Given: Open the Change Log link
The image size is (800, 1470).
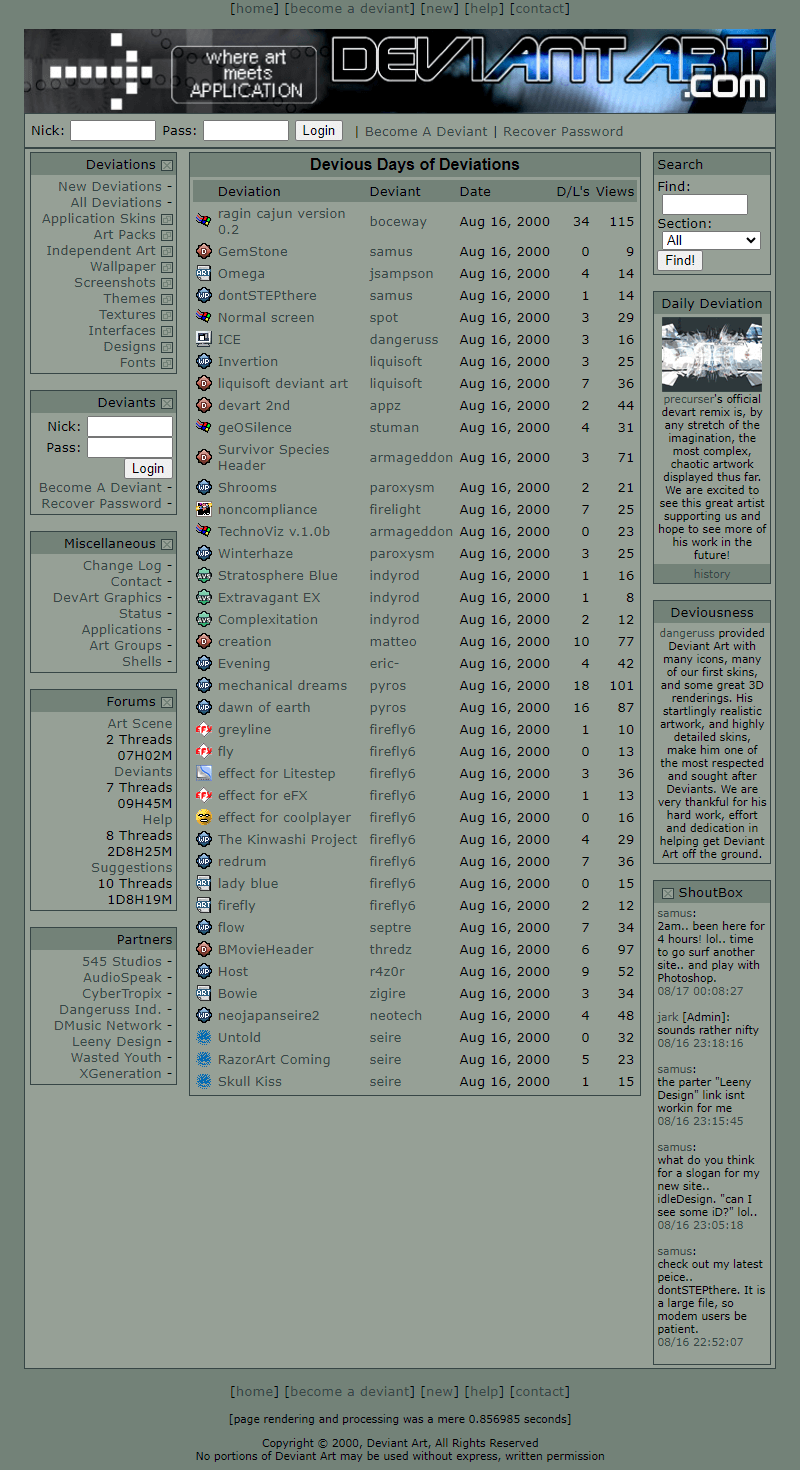Looking at the screenshot, I should tap(122, 565).
